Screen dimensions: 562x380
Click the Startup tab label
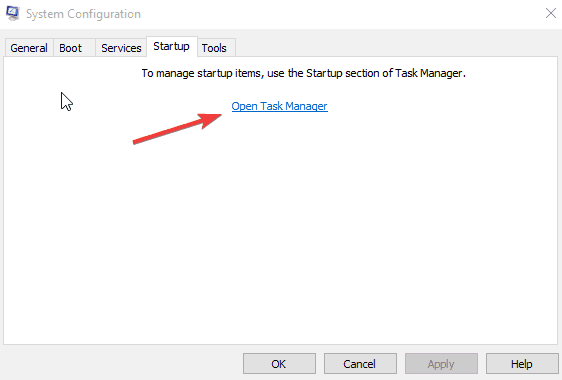click(x=171, y=46)
